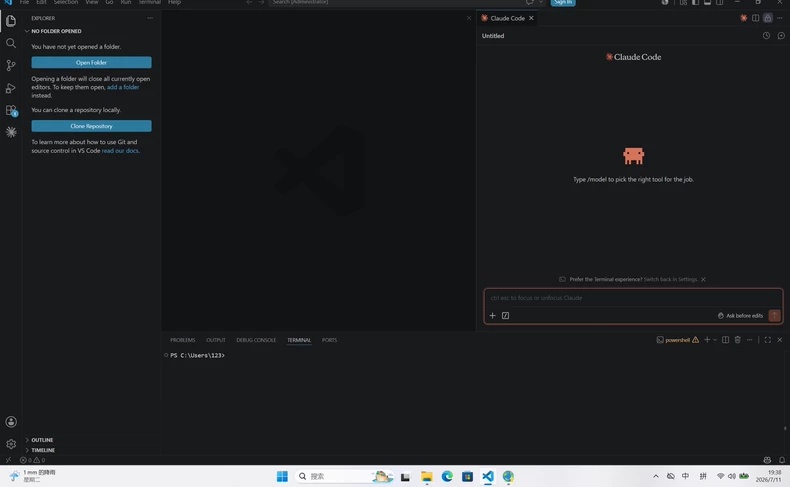Switch to the PORTS tab
Screen dimensions: 790x487
pos(330,340)
